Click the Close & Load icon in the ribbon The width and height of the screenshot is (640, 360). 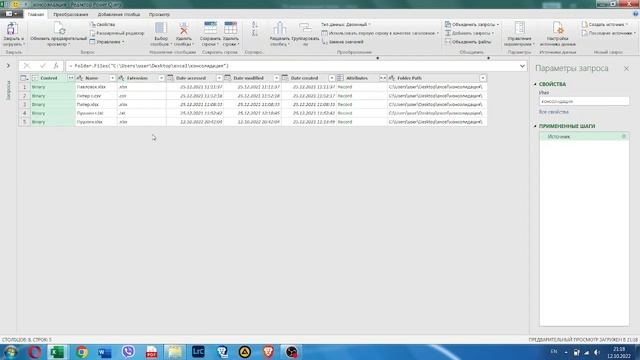click(x=12, y=29)
